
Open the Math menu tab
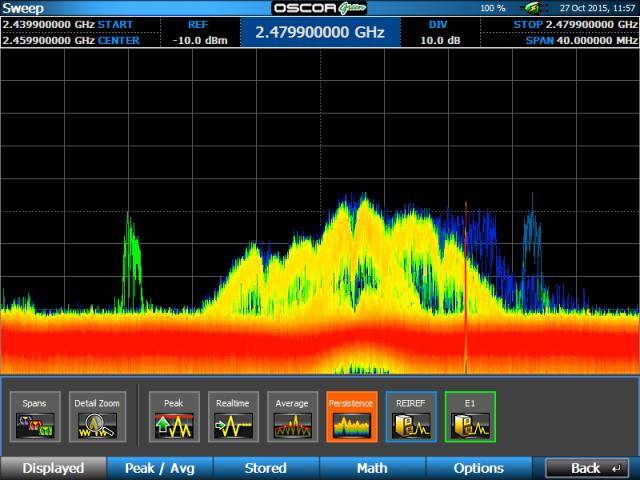click(372, 468)
